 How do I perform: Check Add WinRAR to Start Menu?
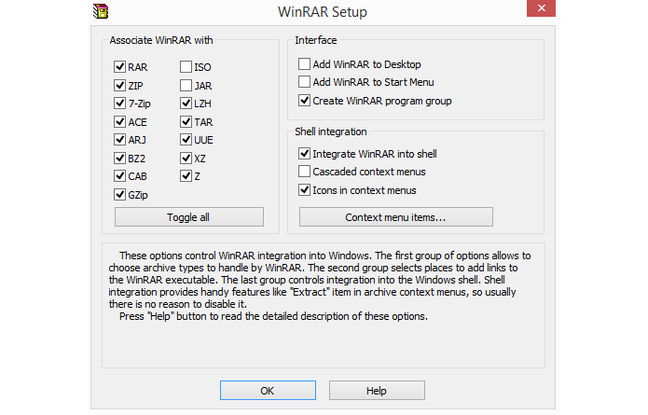coord(304,81)
